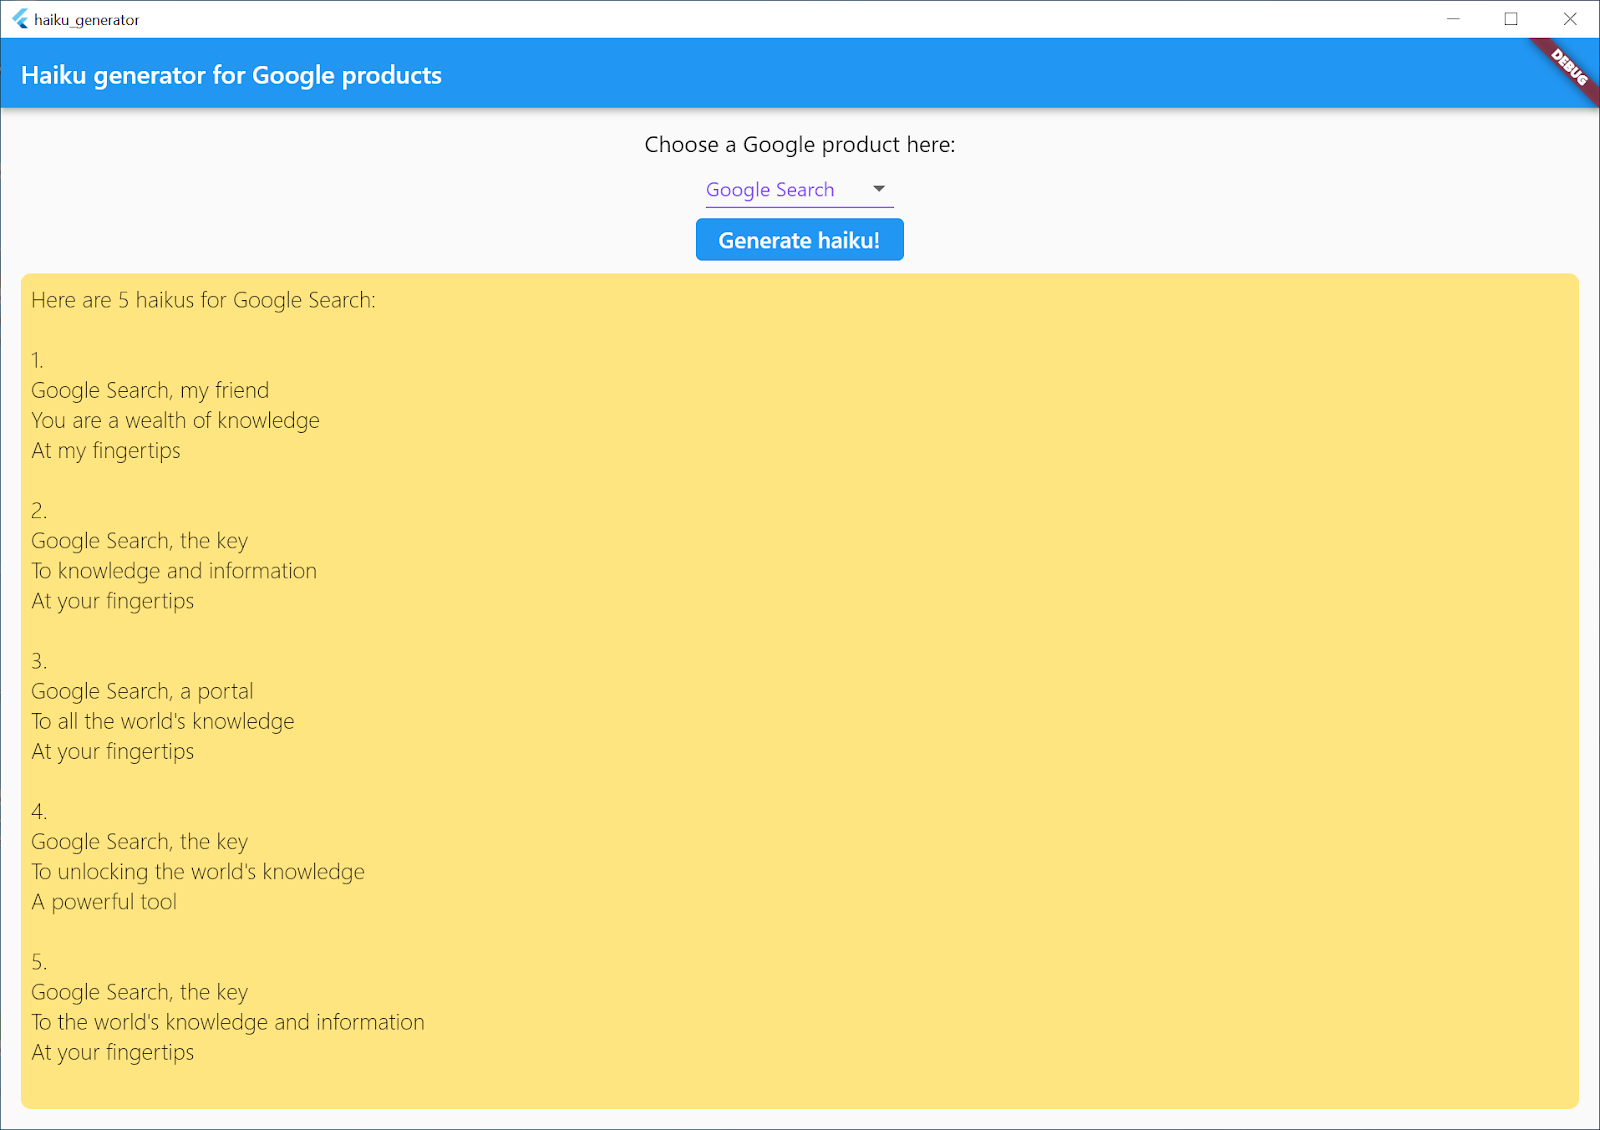Click the dropdown arrow next to Google Search
This screenshot has height=1130, width=1600.
tap(878, 188)
